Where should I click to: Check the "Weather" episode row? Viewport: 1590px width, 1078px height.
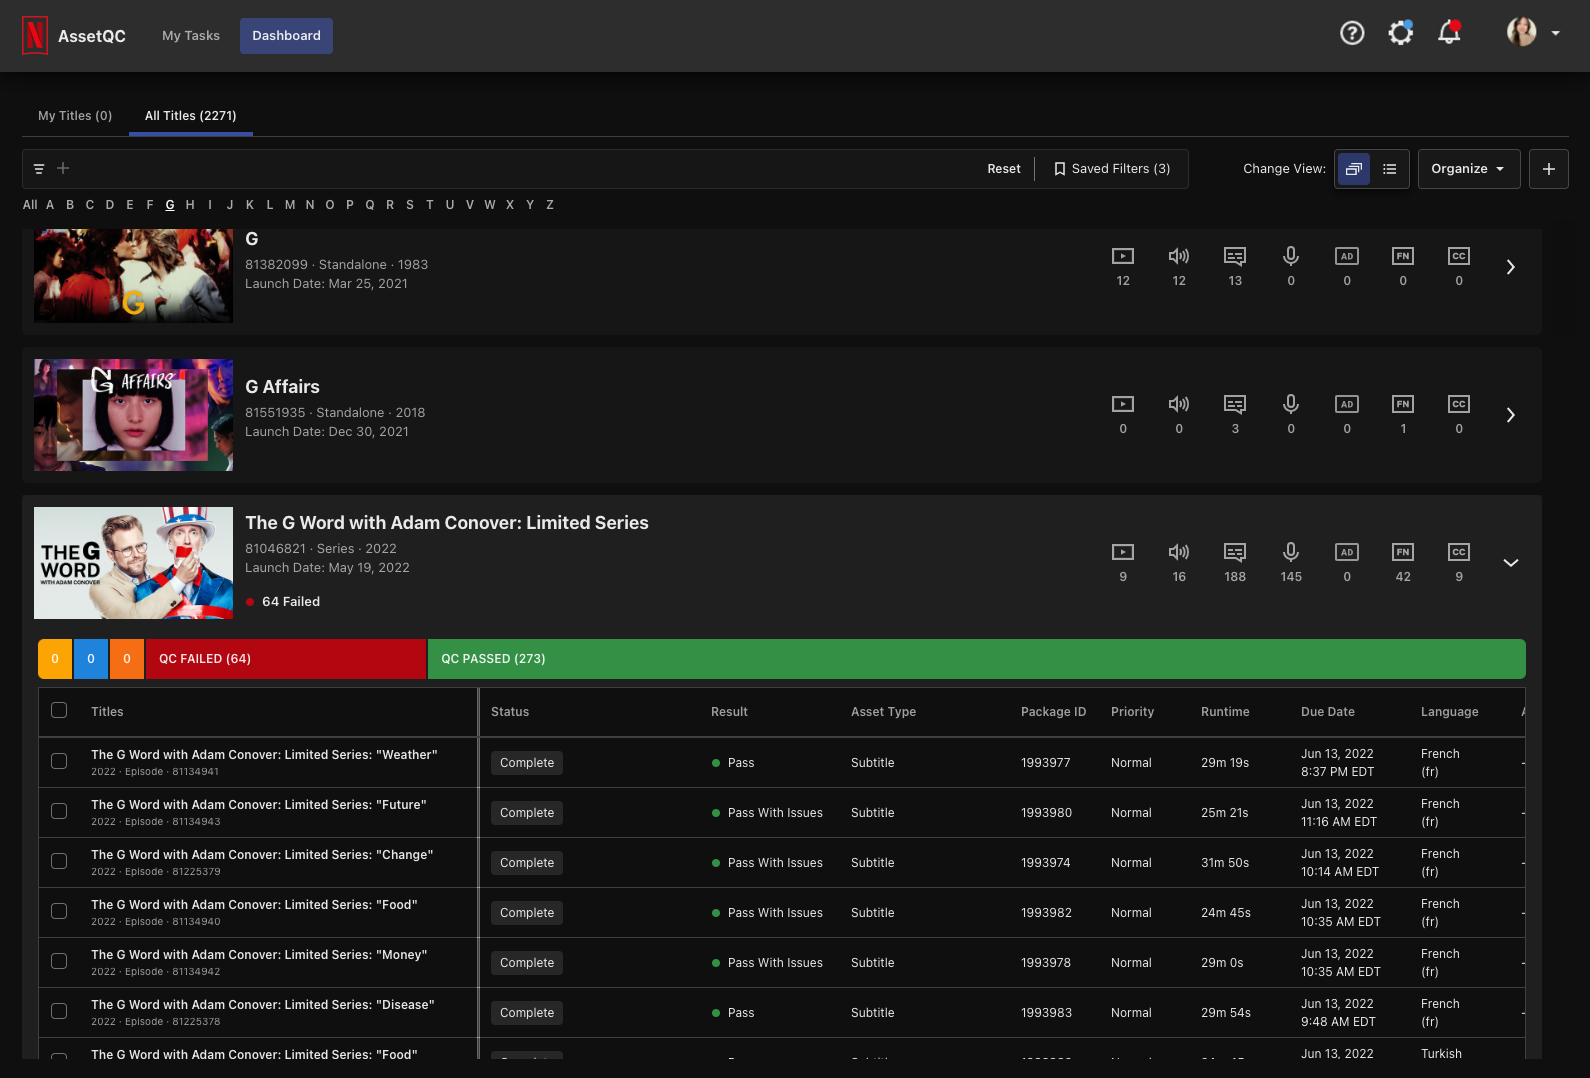click(59, 761)
